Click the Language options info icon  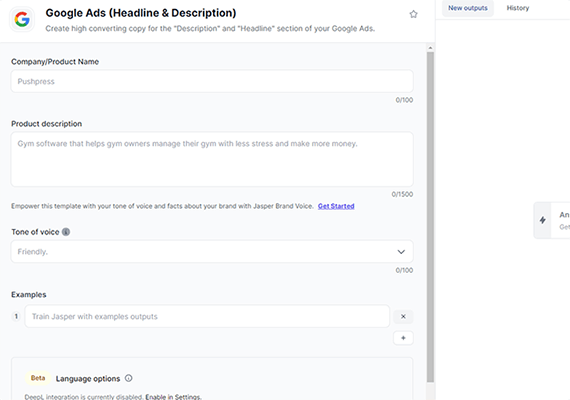pyautogui.click(x=129, y=378)
